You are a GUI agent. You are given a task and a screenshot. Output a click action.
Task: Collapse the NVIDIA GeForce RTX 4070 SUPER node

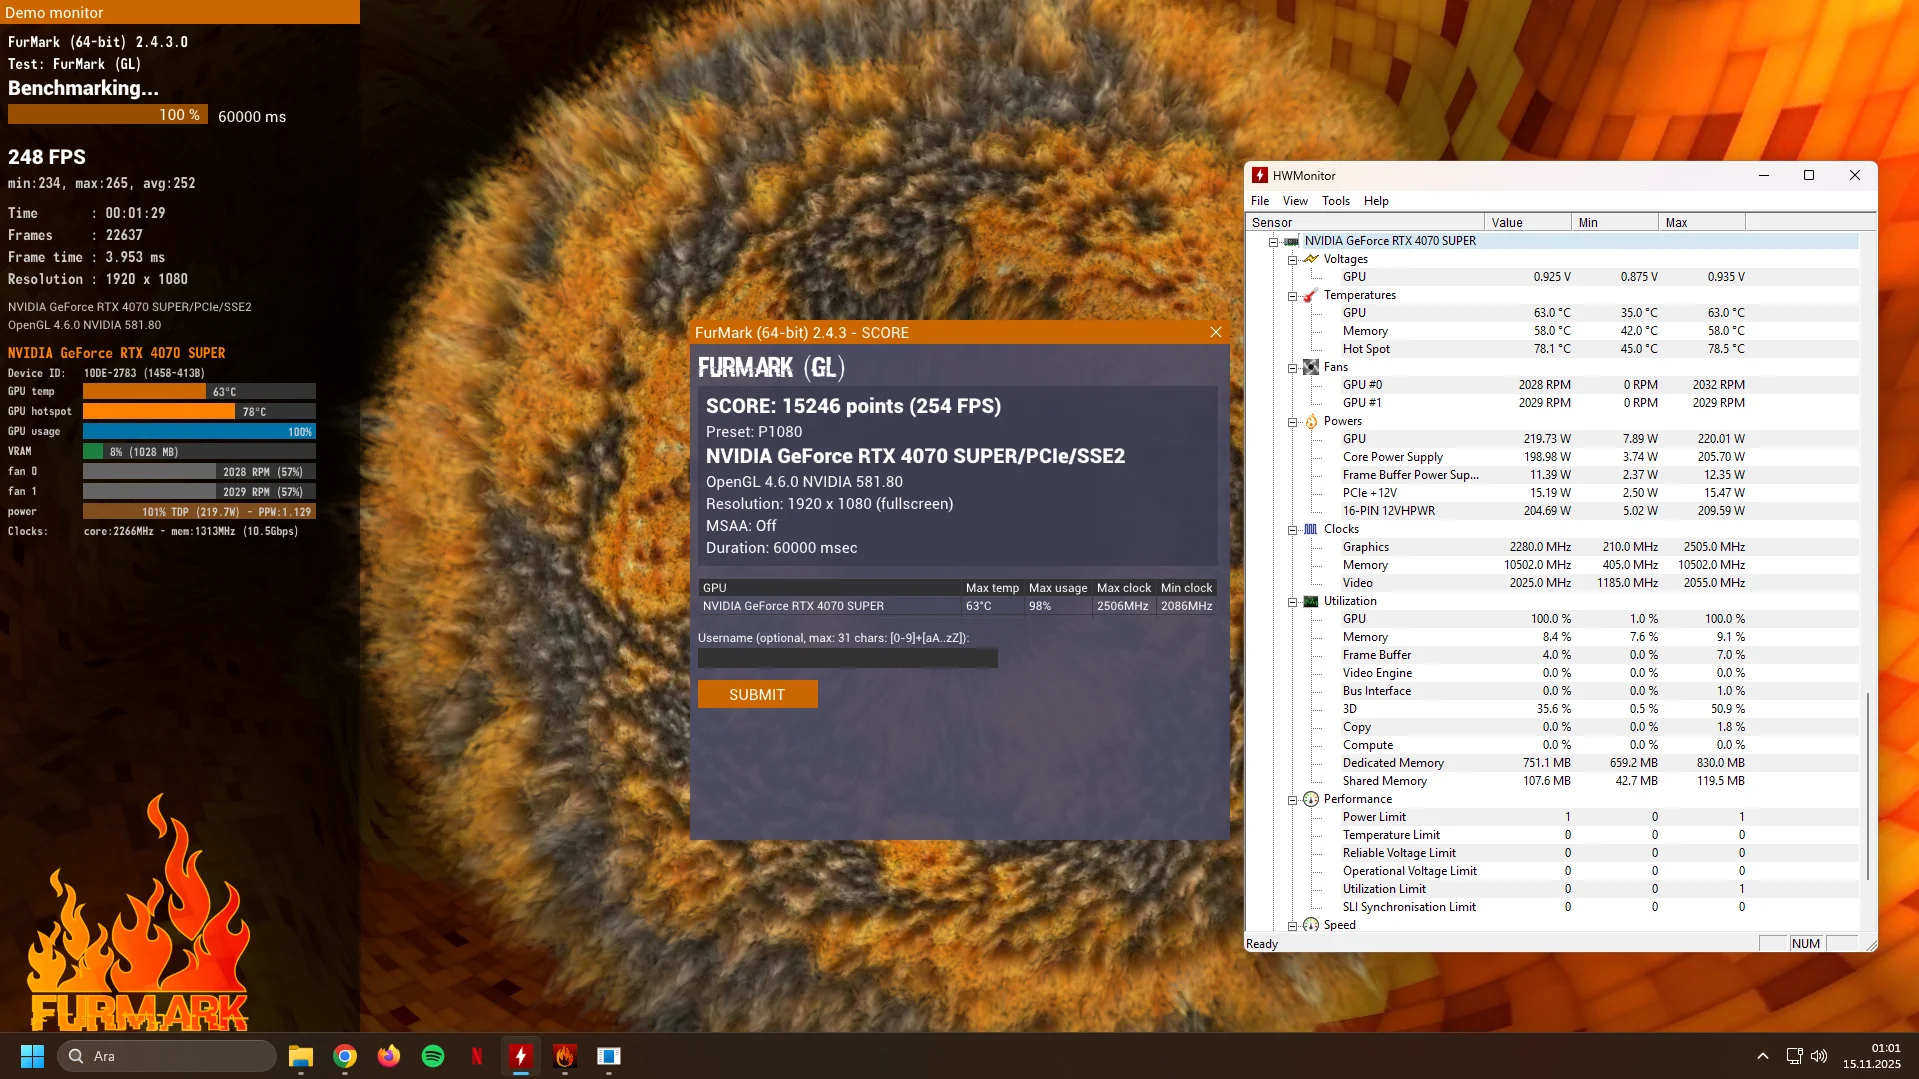pos(1273,242)
